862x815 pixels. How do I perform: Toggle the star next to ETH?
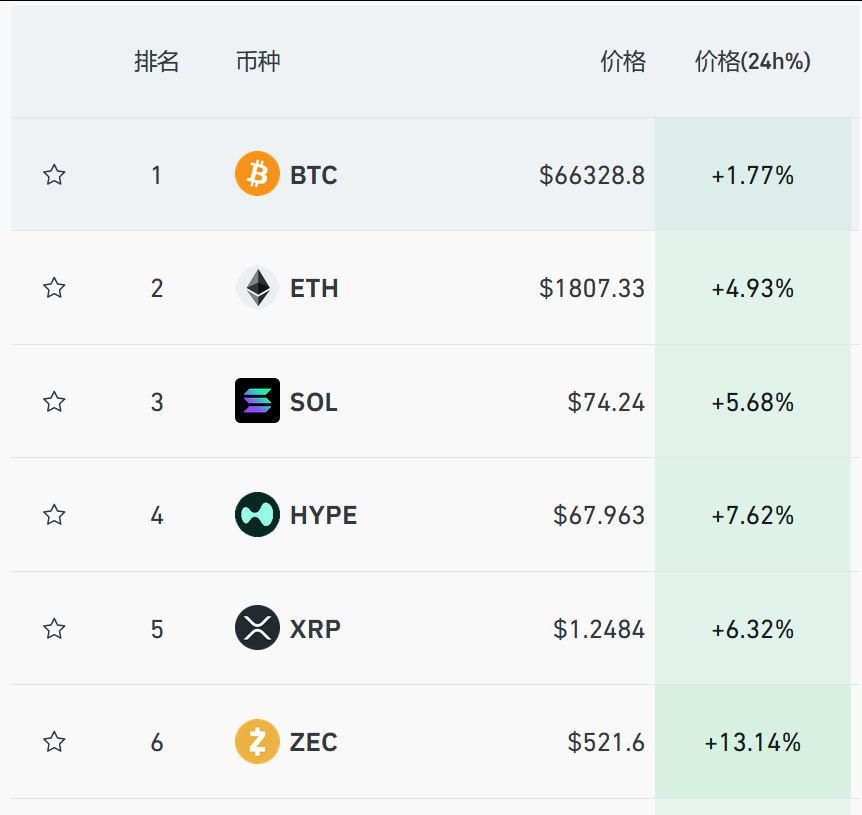pos(54,288)
